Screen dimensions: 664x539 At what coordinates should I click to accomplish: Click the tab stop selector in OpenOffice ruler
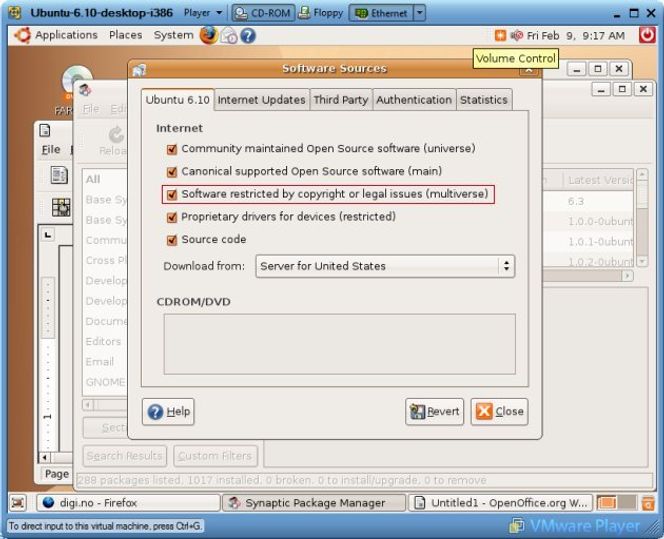coord(48,234)
